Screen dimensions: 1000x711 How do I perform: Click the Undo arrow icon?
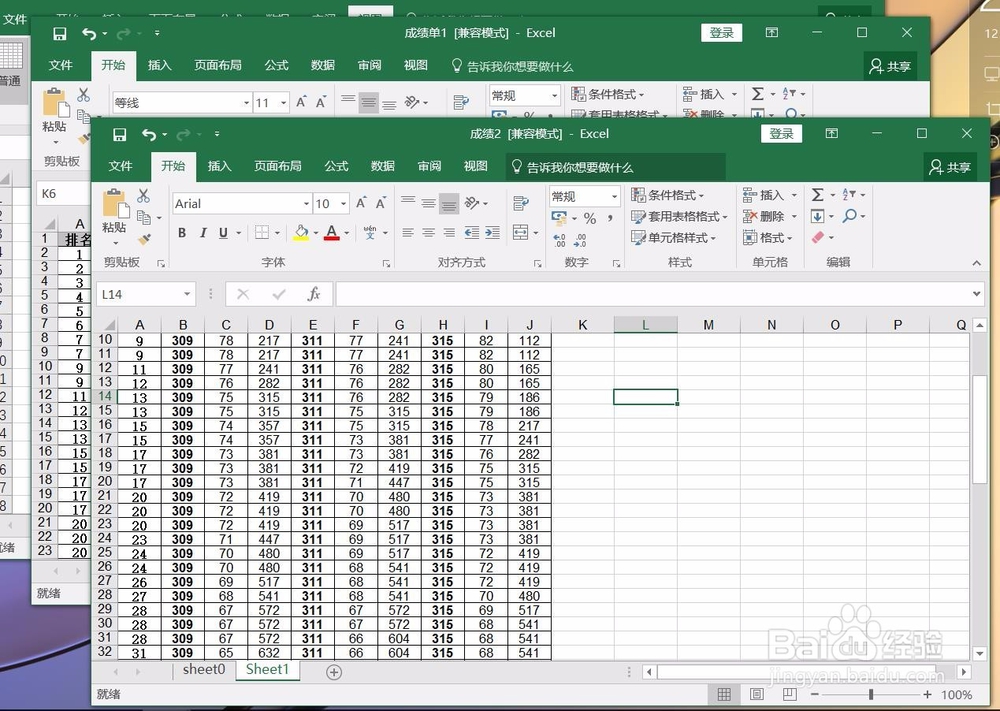(x=147, y=133)
